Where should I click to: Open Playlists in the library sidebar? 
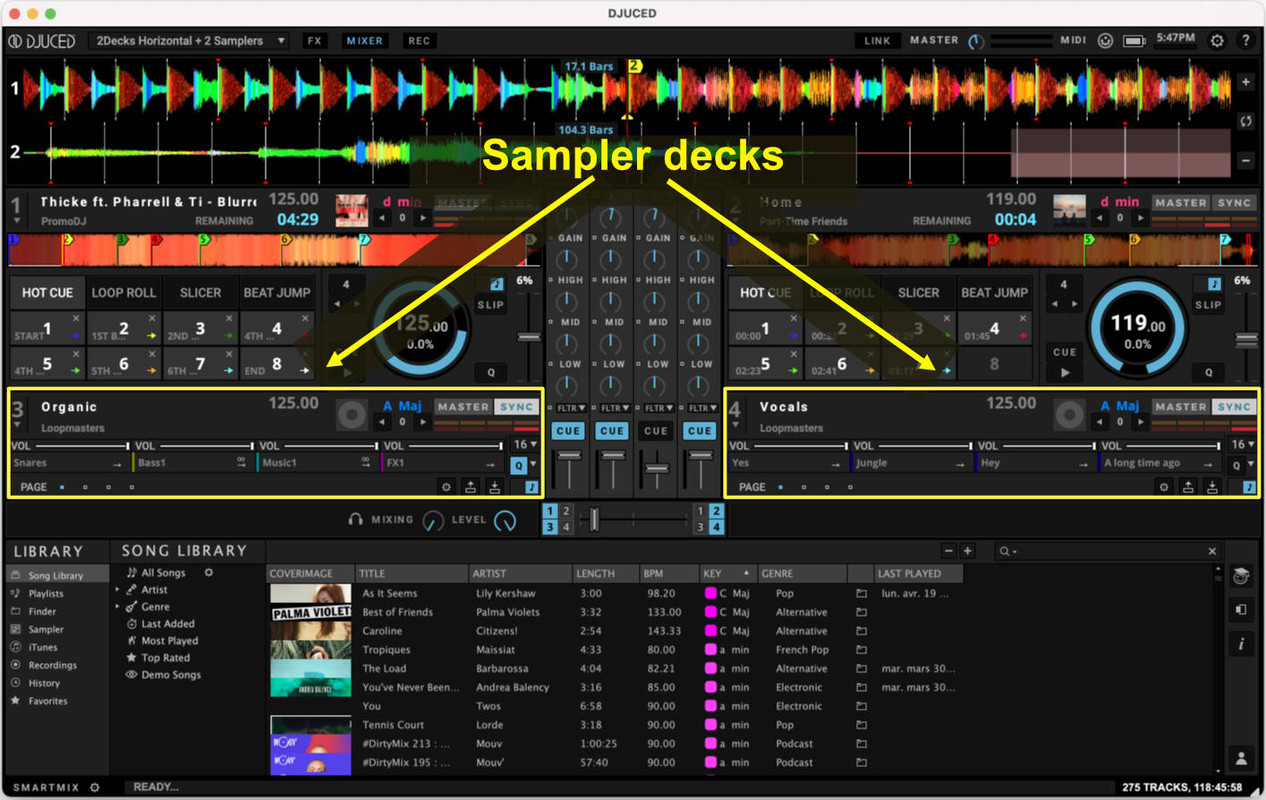(46, 594)
